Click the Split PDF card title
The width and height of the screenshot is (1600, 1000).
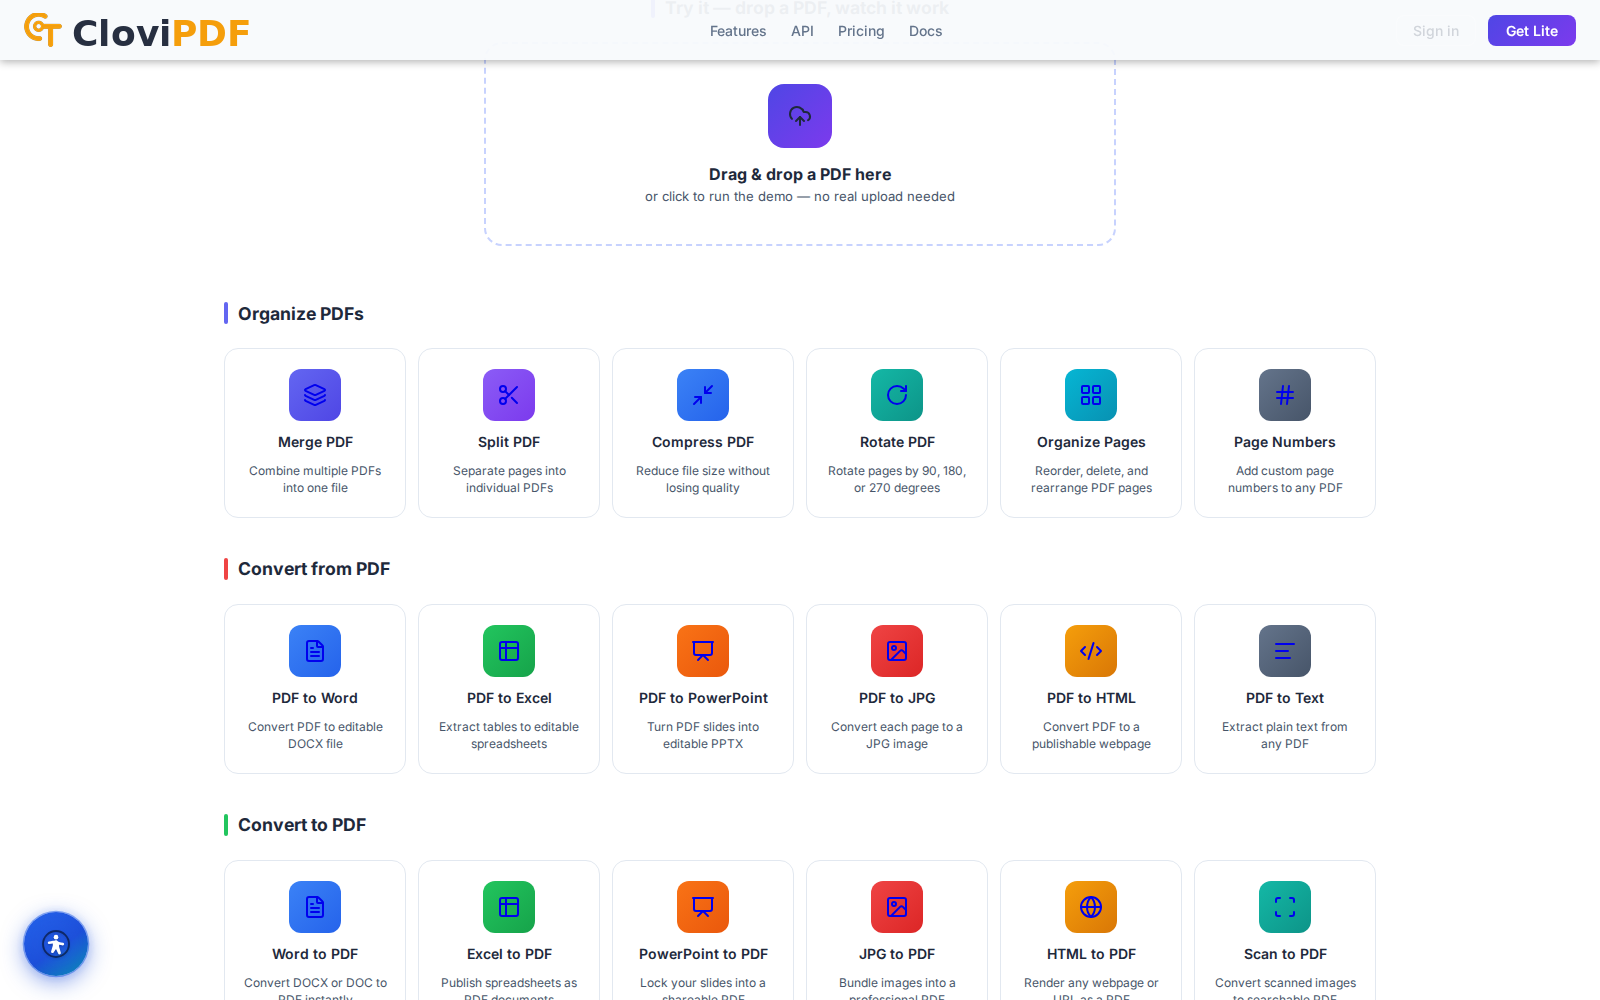pyautogui.click(x=509, y=442)
